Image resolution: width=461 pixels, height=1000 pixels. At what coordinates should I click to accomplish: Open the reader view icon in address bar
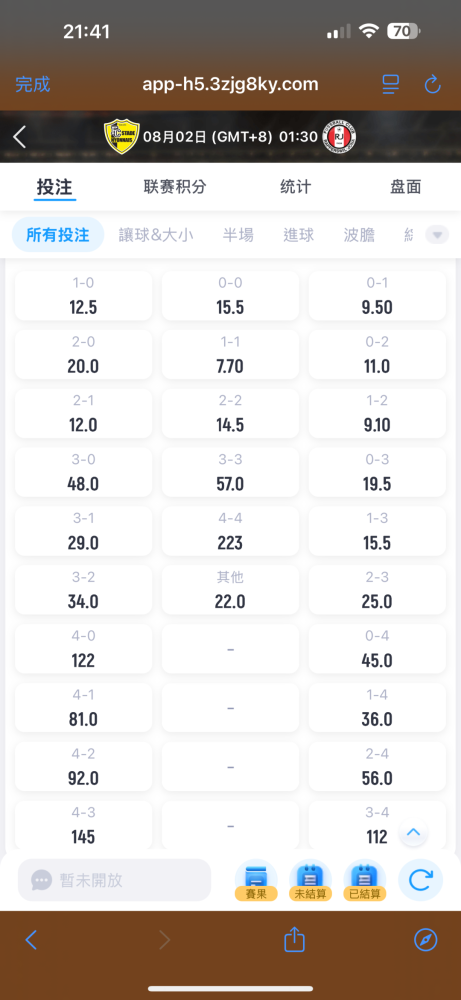click(x=390, y=84)
